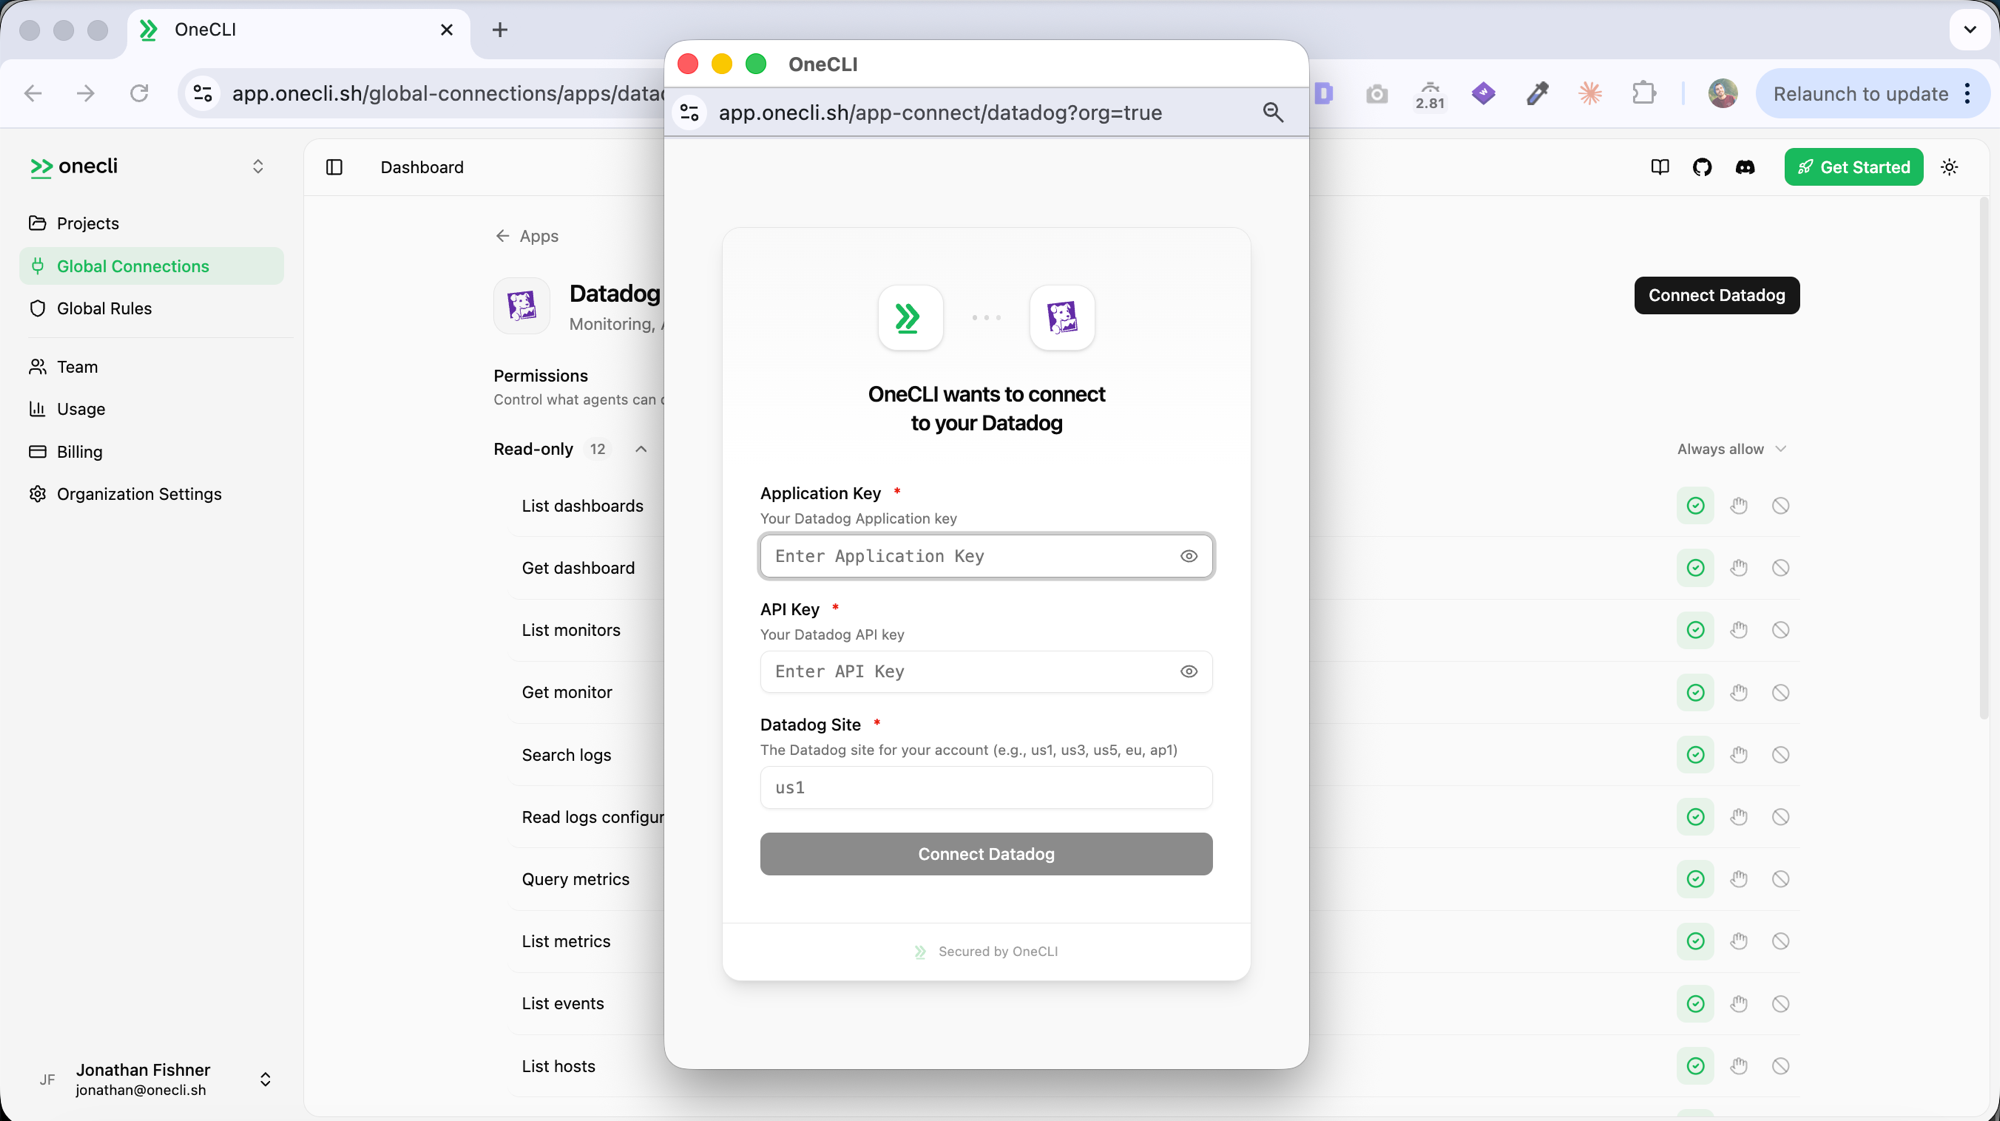Show API Key with eye icon

(x=1189, y=672)
